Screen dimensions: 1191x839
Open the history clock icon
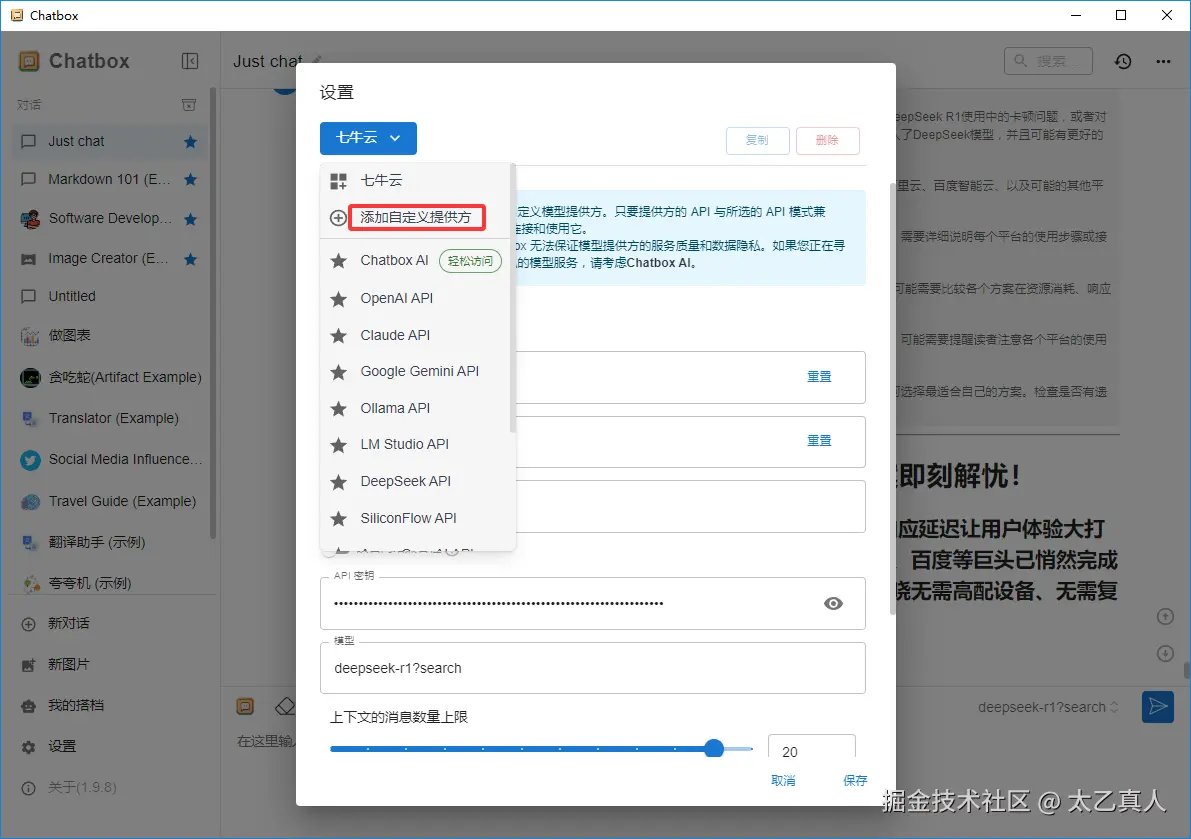[x=1123, y=62]
